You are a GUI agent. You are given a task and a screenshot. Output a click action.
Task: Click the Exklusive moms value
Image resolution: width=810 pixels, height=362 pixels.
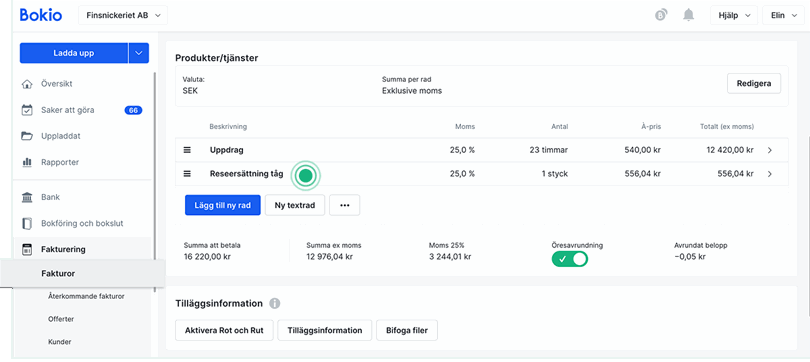(x=412, y=91)
